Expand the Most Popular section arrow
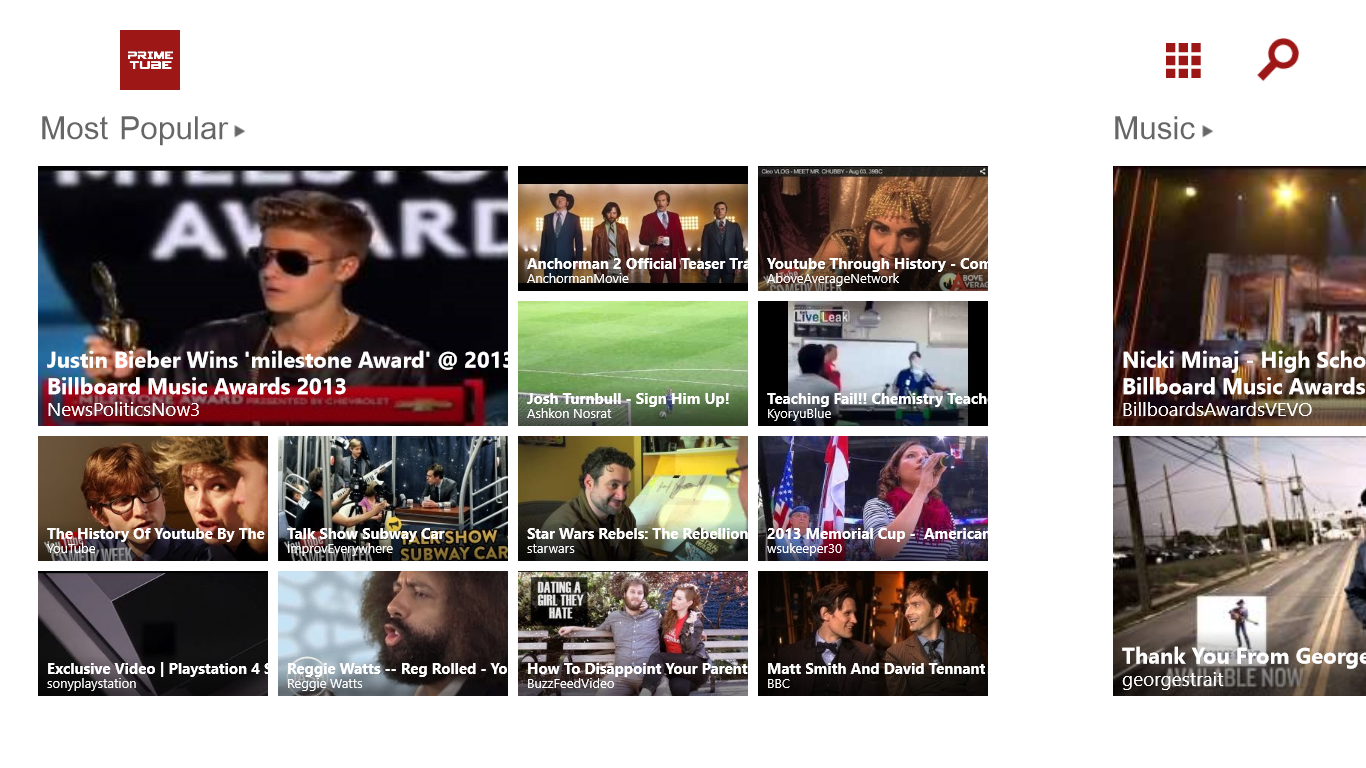This screenshot has height=768, width=1366. point(240,130)
